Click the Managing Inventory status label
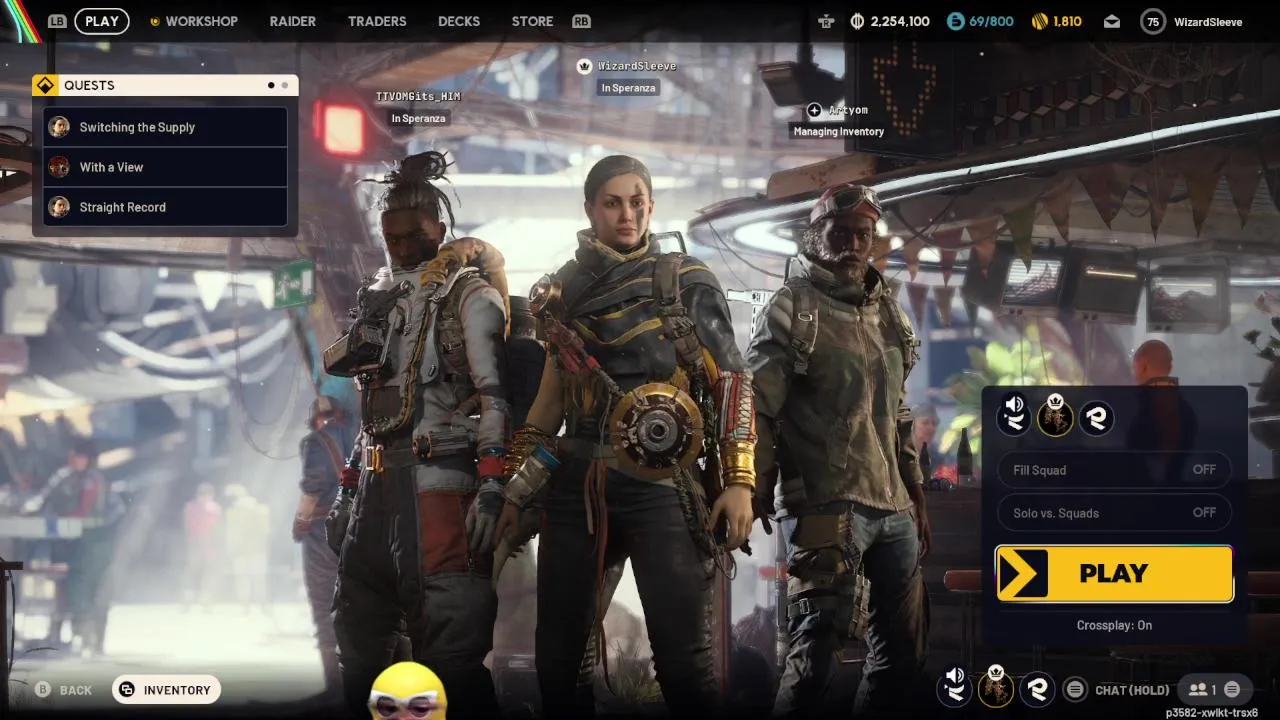This screenshot has width=1280, height=720. 839,132
